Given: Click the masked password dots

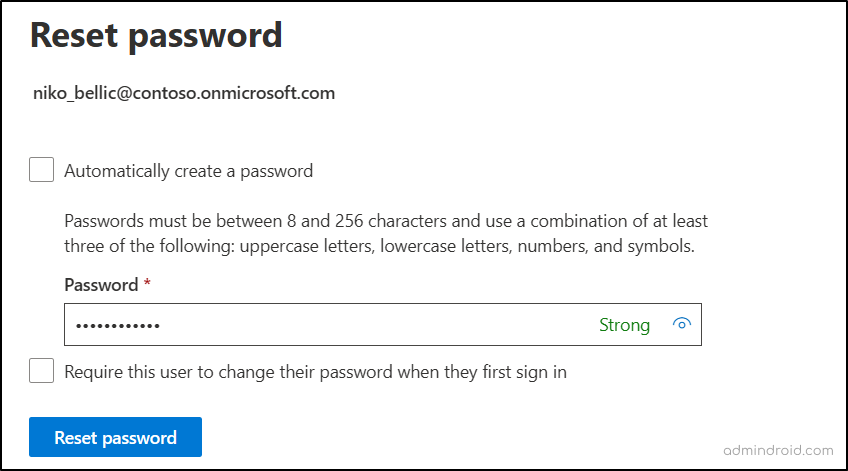Looking at the screenshot, I should tap(117, 326).
